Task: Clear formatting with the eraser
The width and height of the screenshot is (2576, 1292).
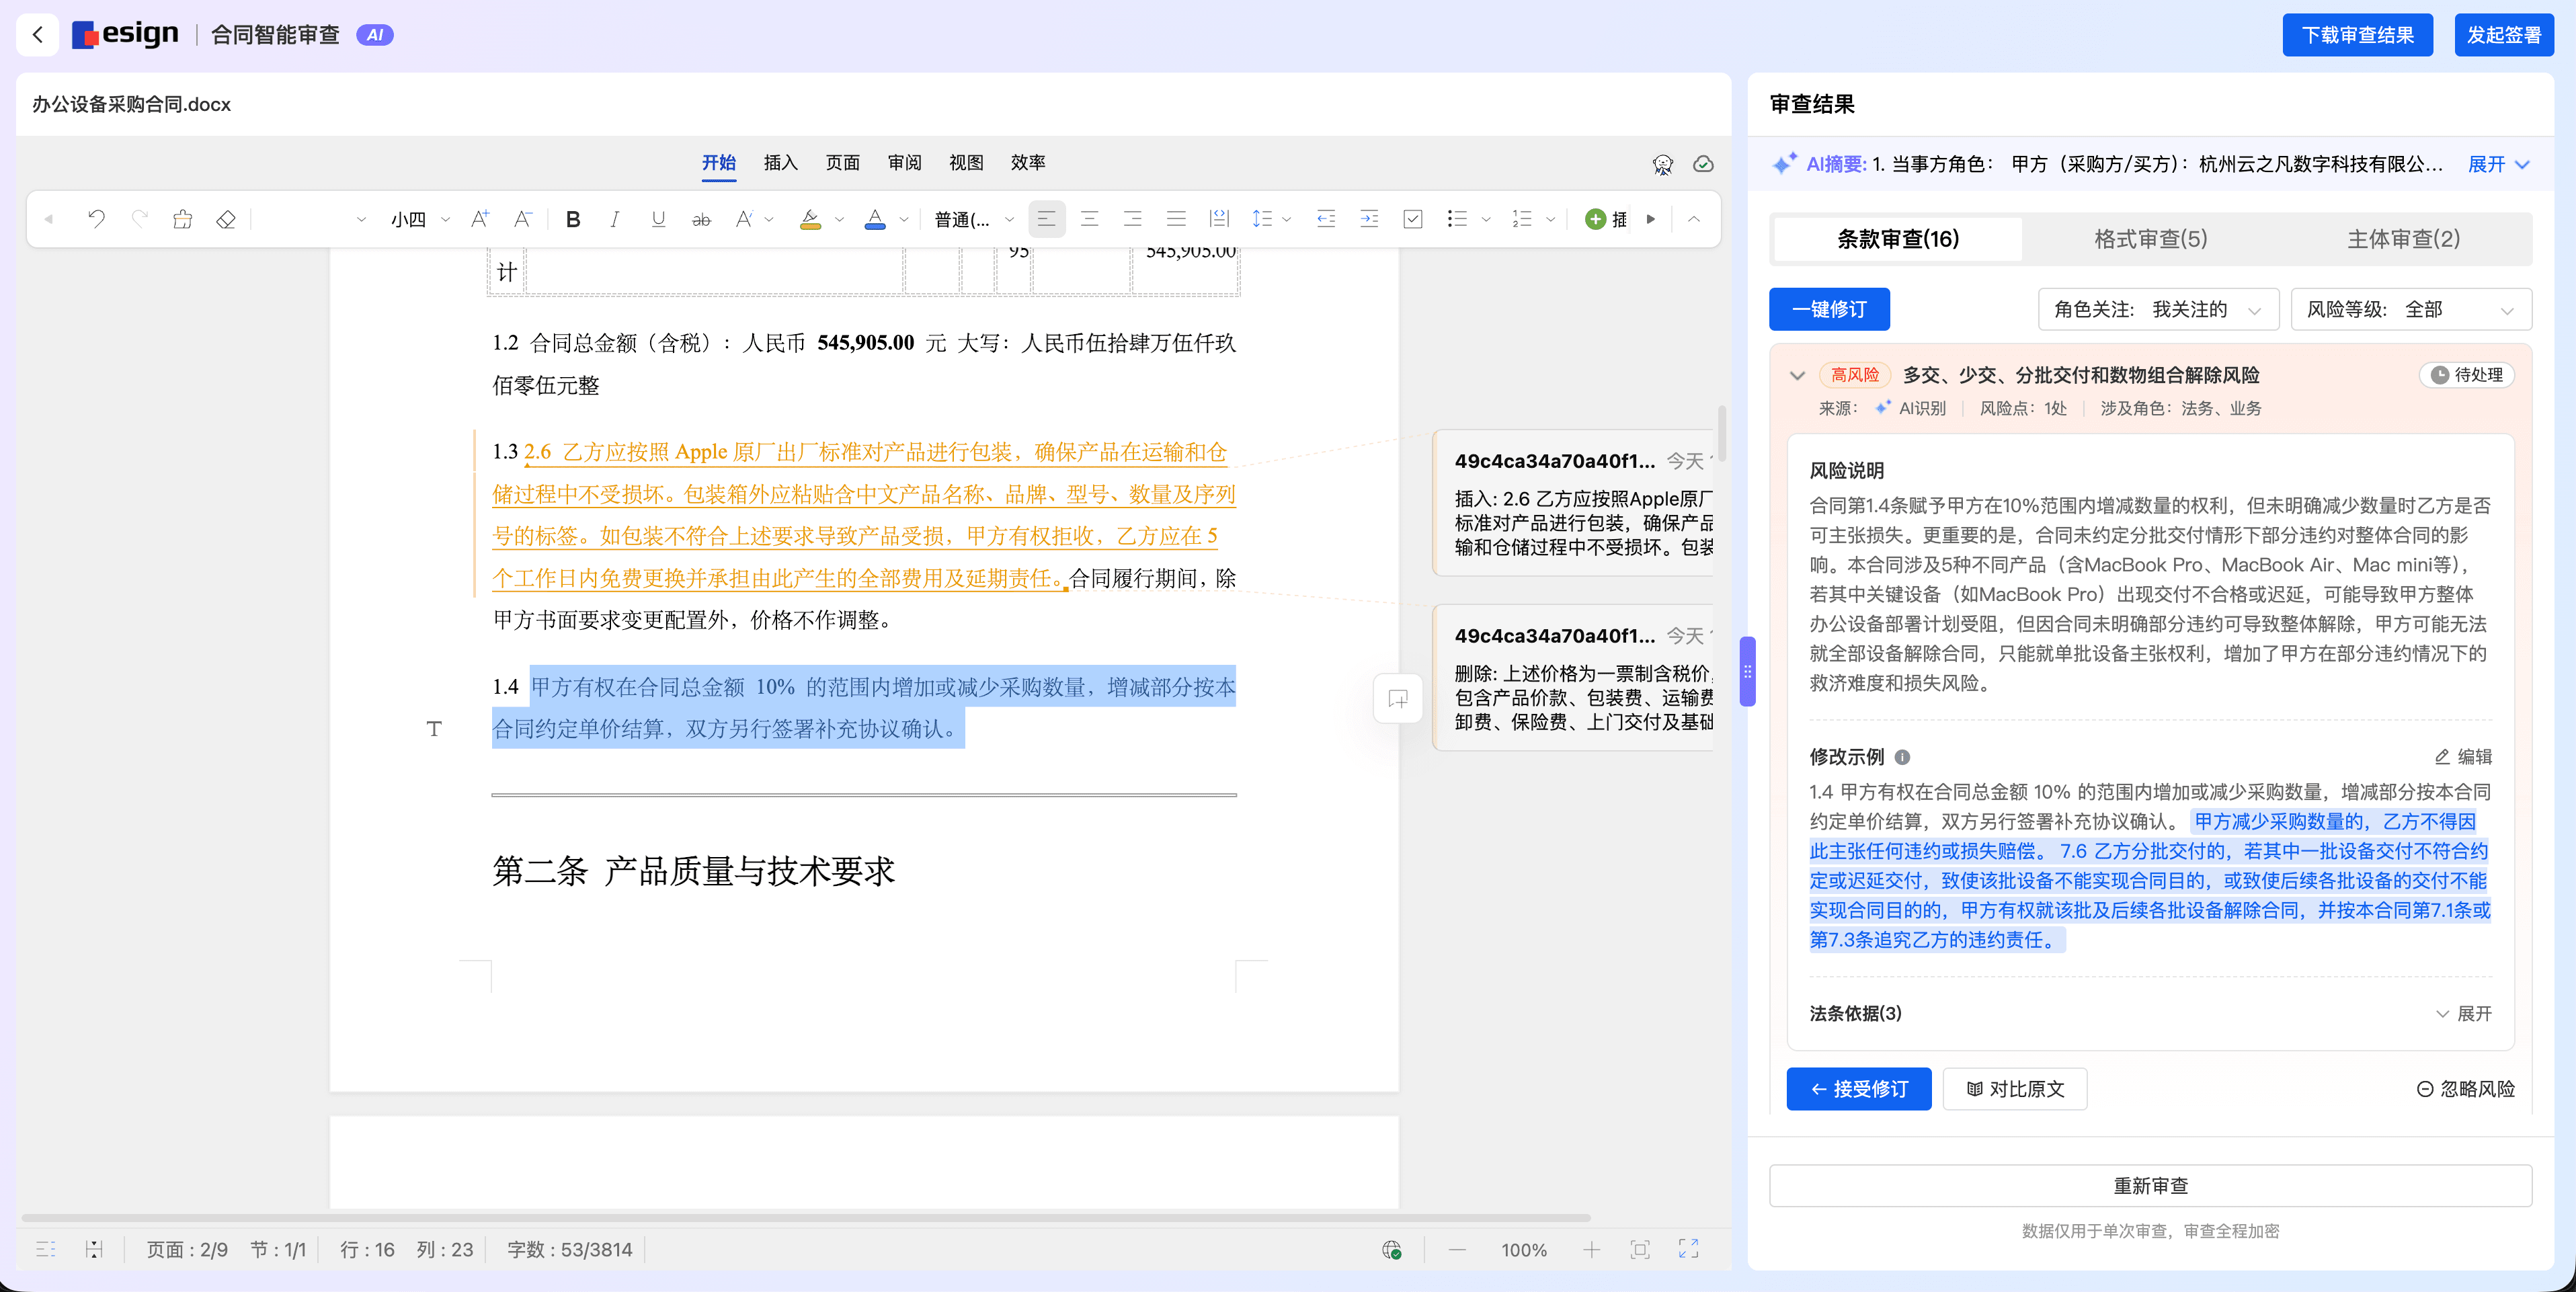Action: (226, 219)
